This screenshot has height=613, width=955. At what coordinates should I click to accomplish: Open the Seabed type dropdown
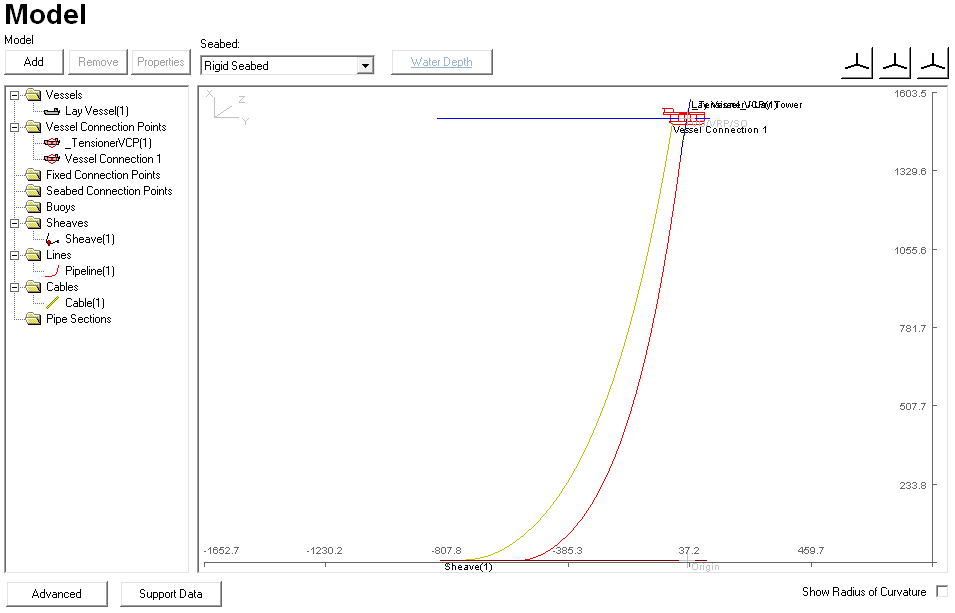point(365,66)
